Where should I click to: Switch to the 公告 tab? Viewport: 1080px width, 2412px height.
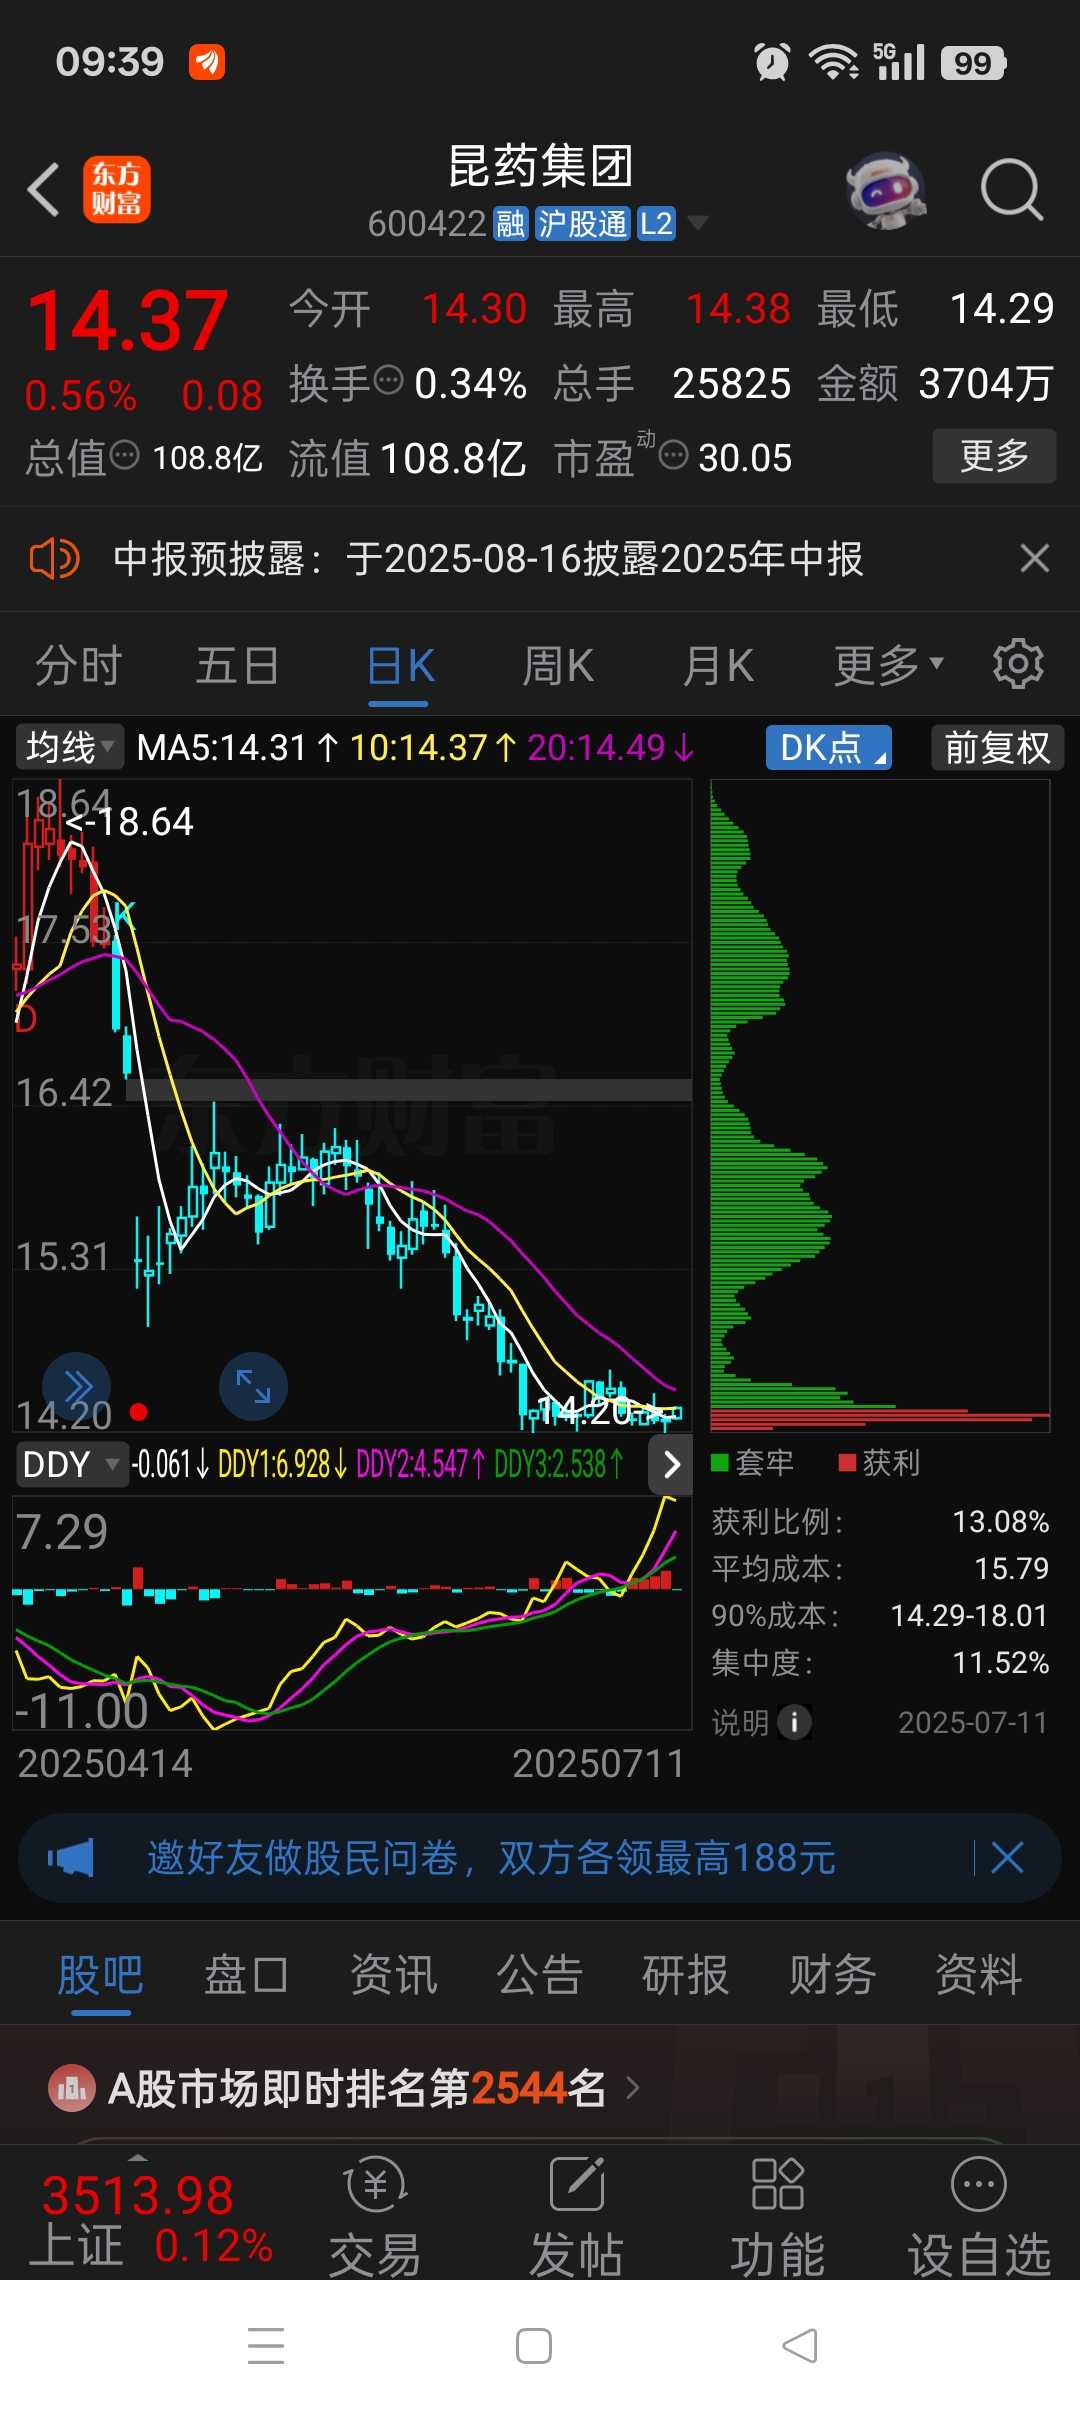point(539,1975)
